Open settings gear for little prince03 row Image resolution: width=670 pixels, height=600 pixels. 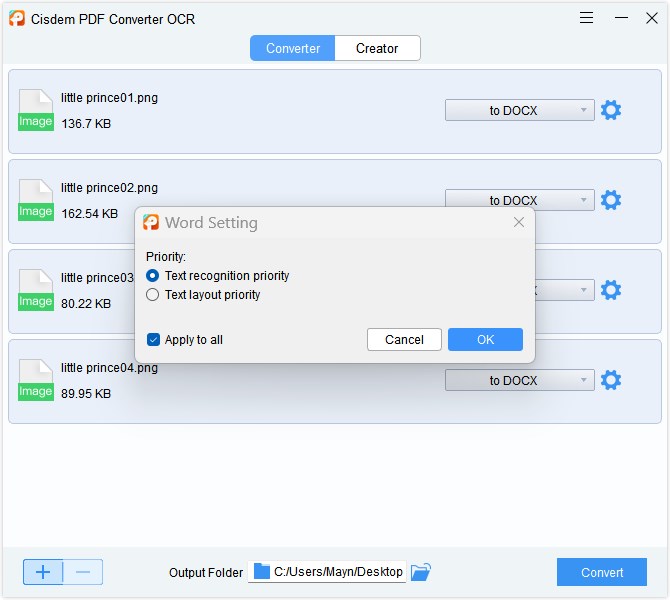tap(611, 290)
